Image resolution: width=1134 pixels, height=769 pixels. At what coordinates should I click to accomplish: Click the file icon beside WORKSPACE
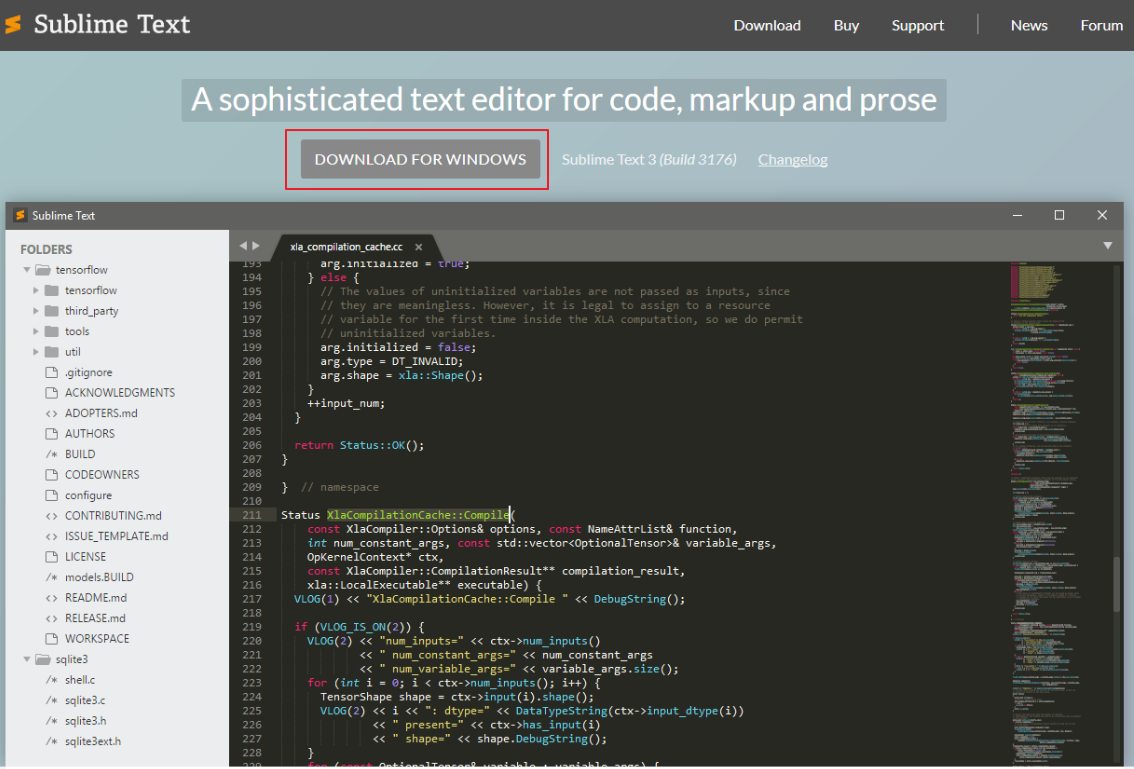(x=51, y=639)
